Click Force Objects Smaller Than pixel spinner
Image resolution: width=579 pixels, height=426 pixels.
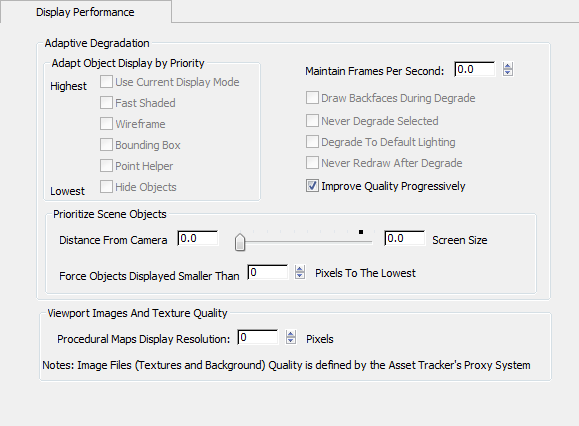click(300, 272)
